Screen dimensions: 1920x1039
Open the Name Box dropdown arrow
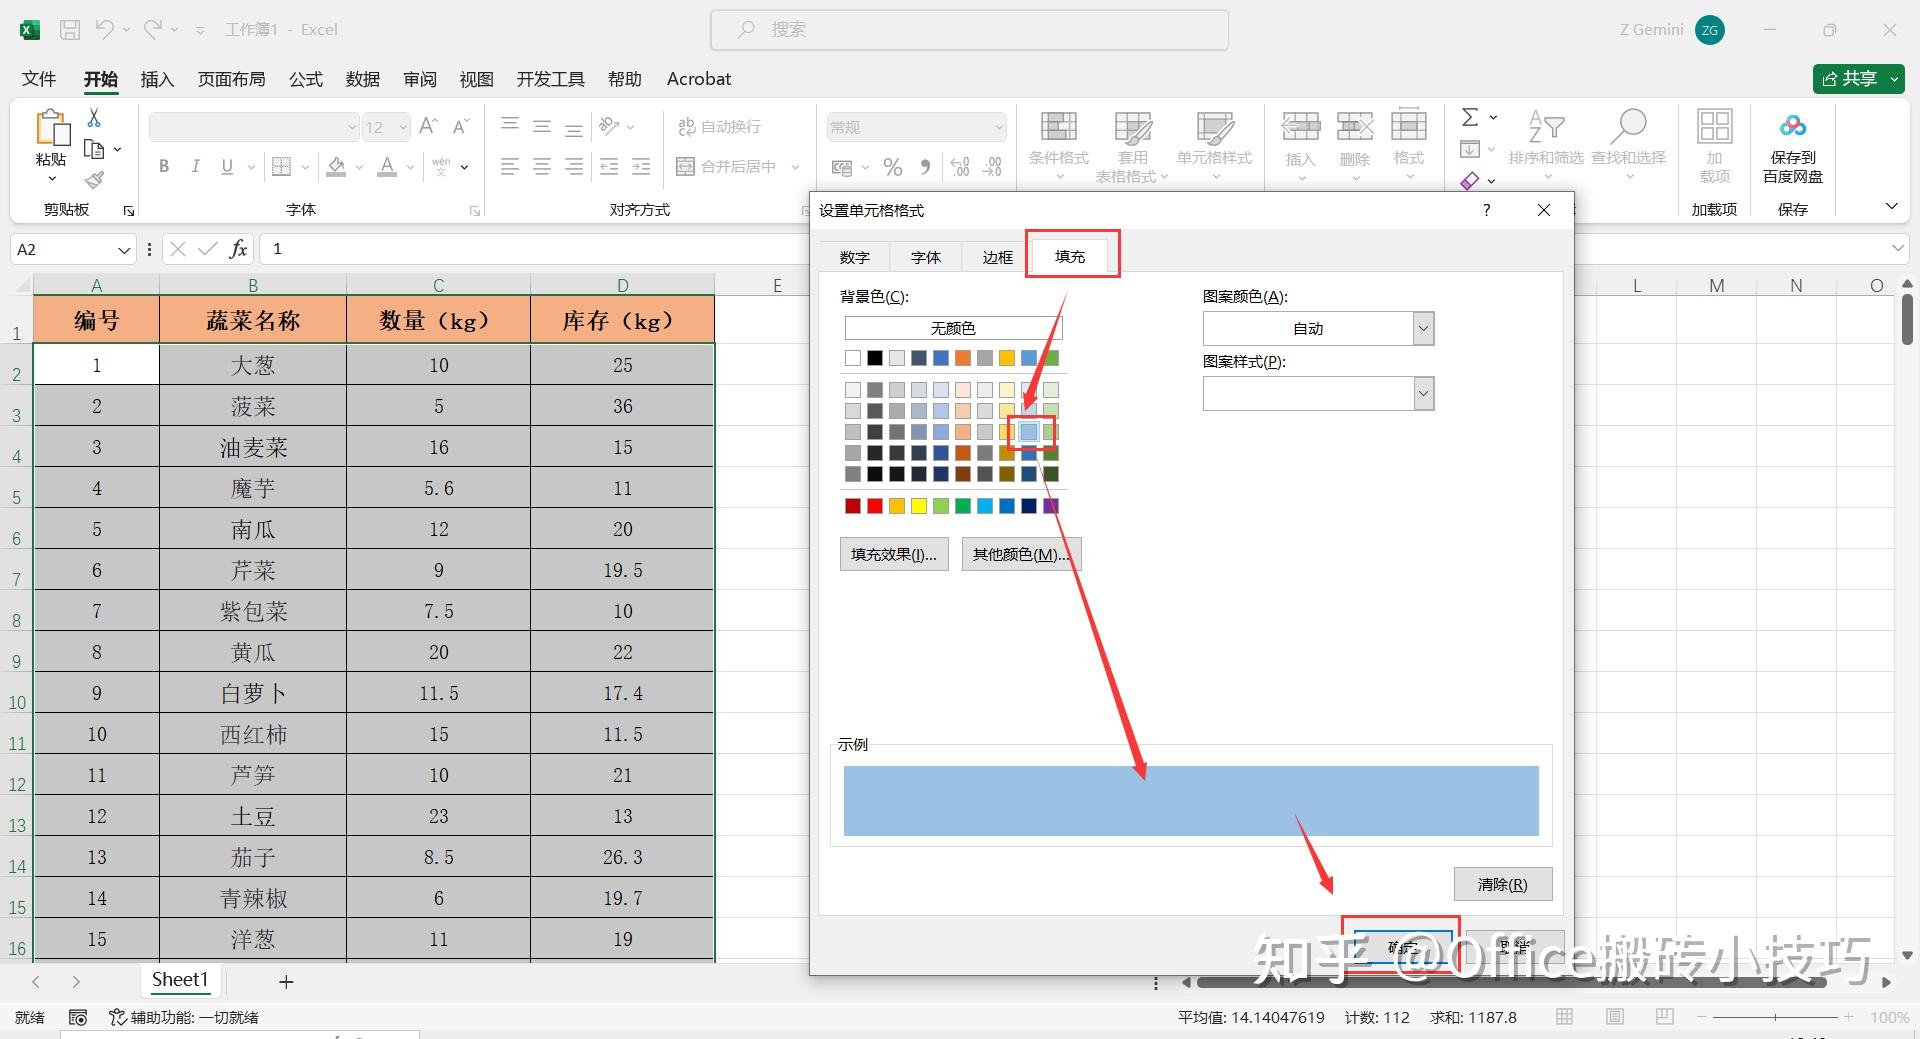[x=124, y=249]
